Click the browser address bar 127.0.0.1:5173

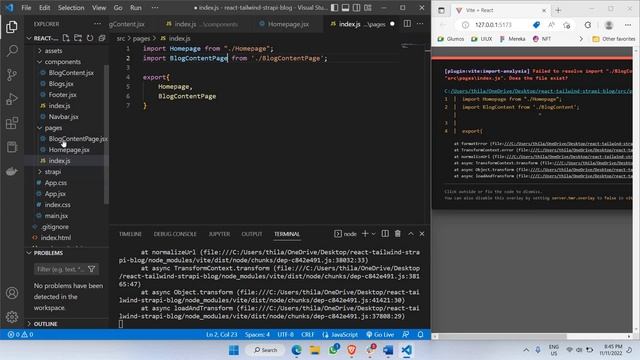point(493,25)
